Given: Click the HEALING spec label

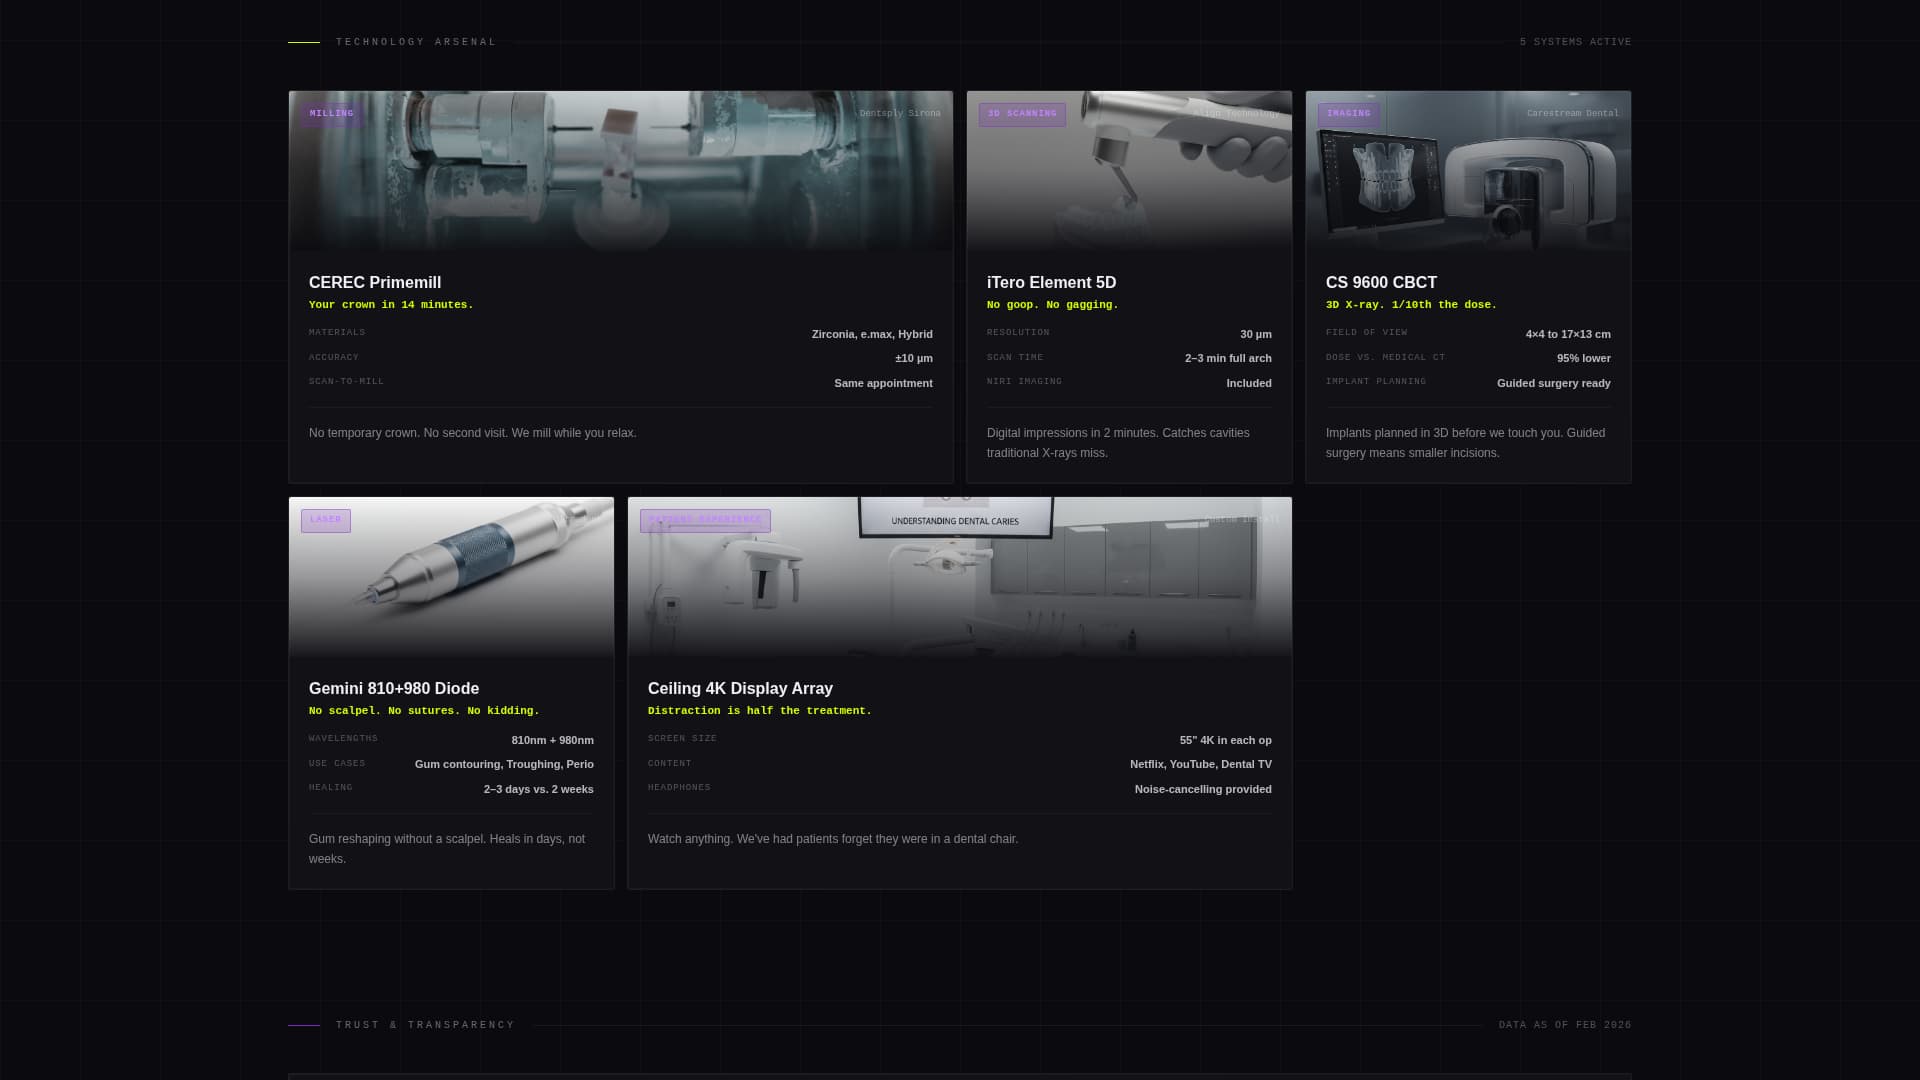Looking at the screenshot, I should click(x=331, y=788).
